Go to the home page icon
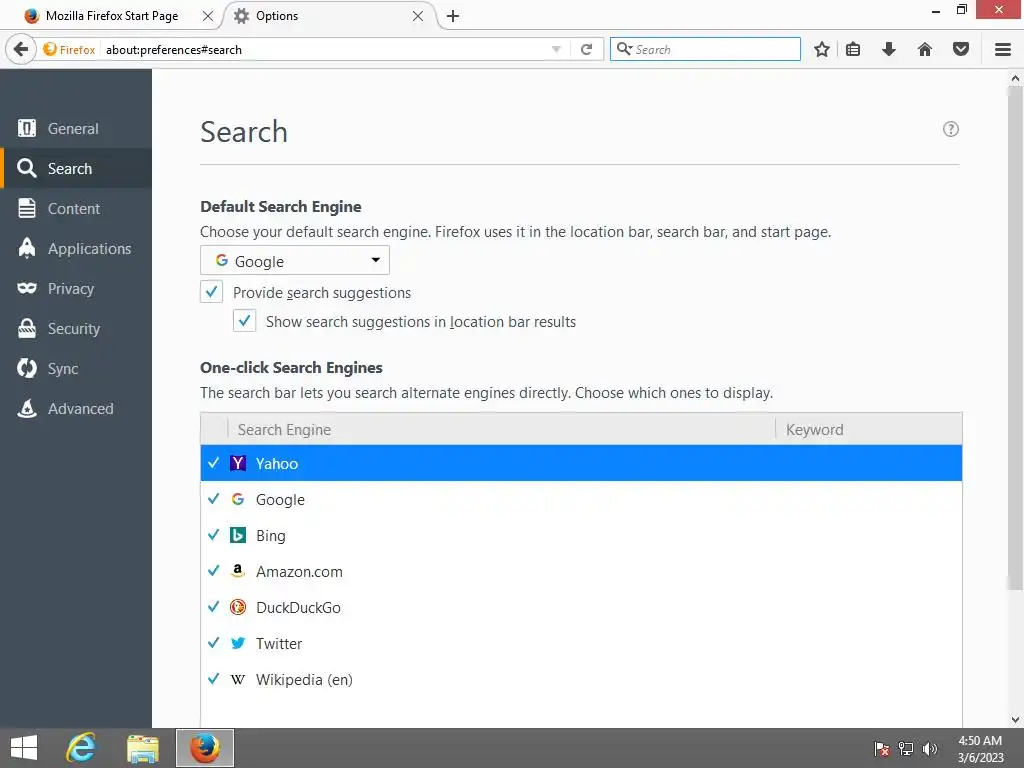The height and width of the screenshot is (768, 1024). 925,50
